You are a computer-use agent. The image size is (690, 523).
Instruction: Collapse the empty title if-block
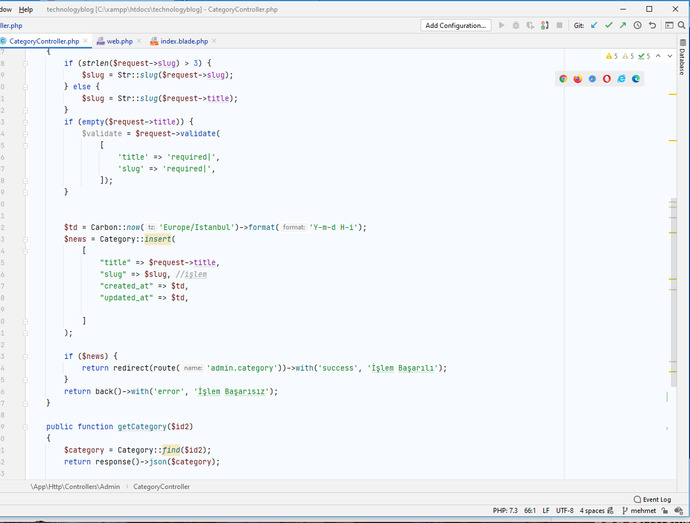(x=25, y=122)
